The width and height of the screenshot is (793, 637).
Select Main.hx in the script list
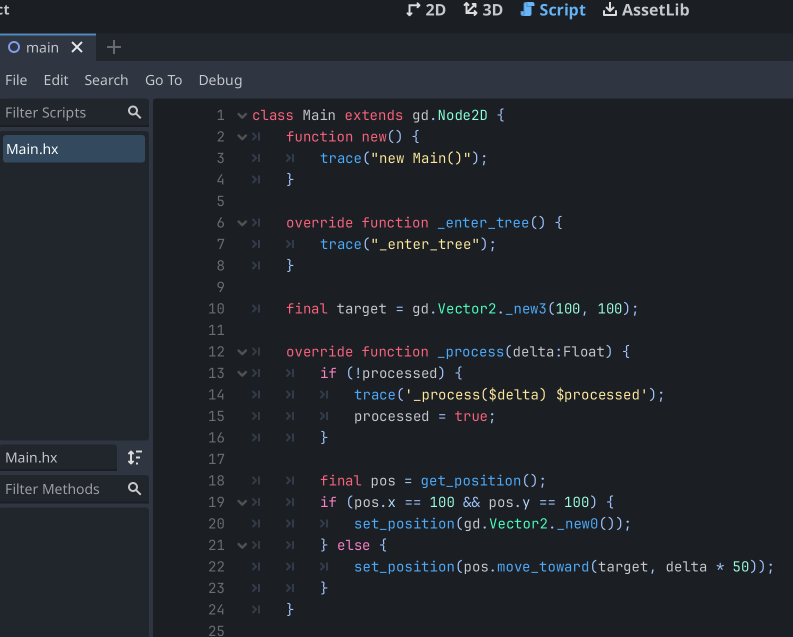point(74,149)
